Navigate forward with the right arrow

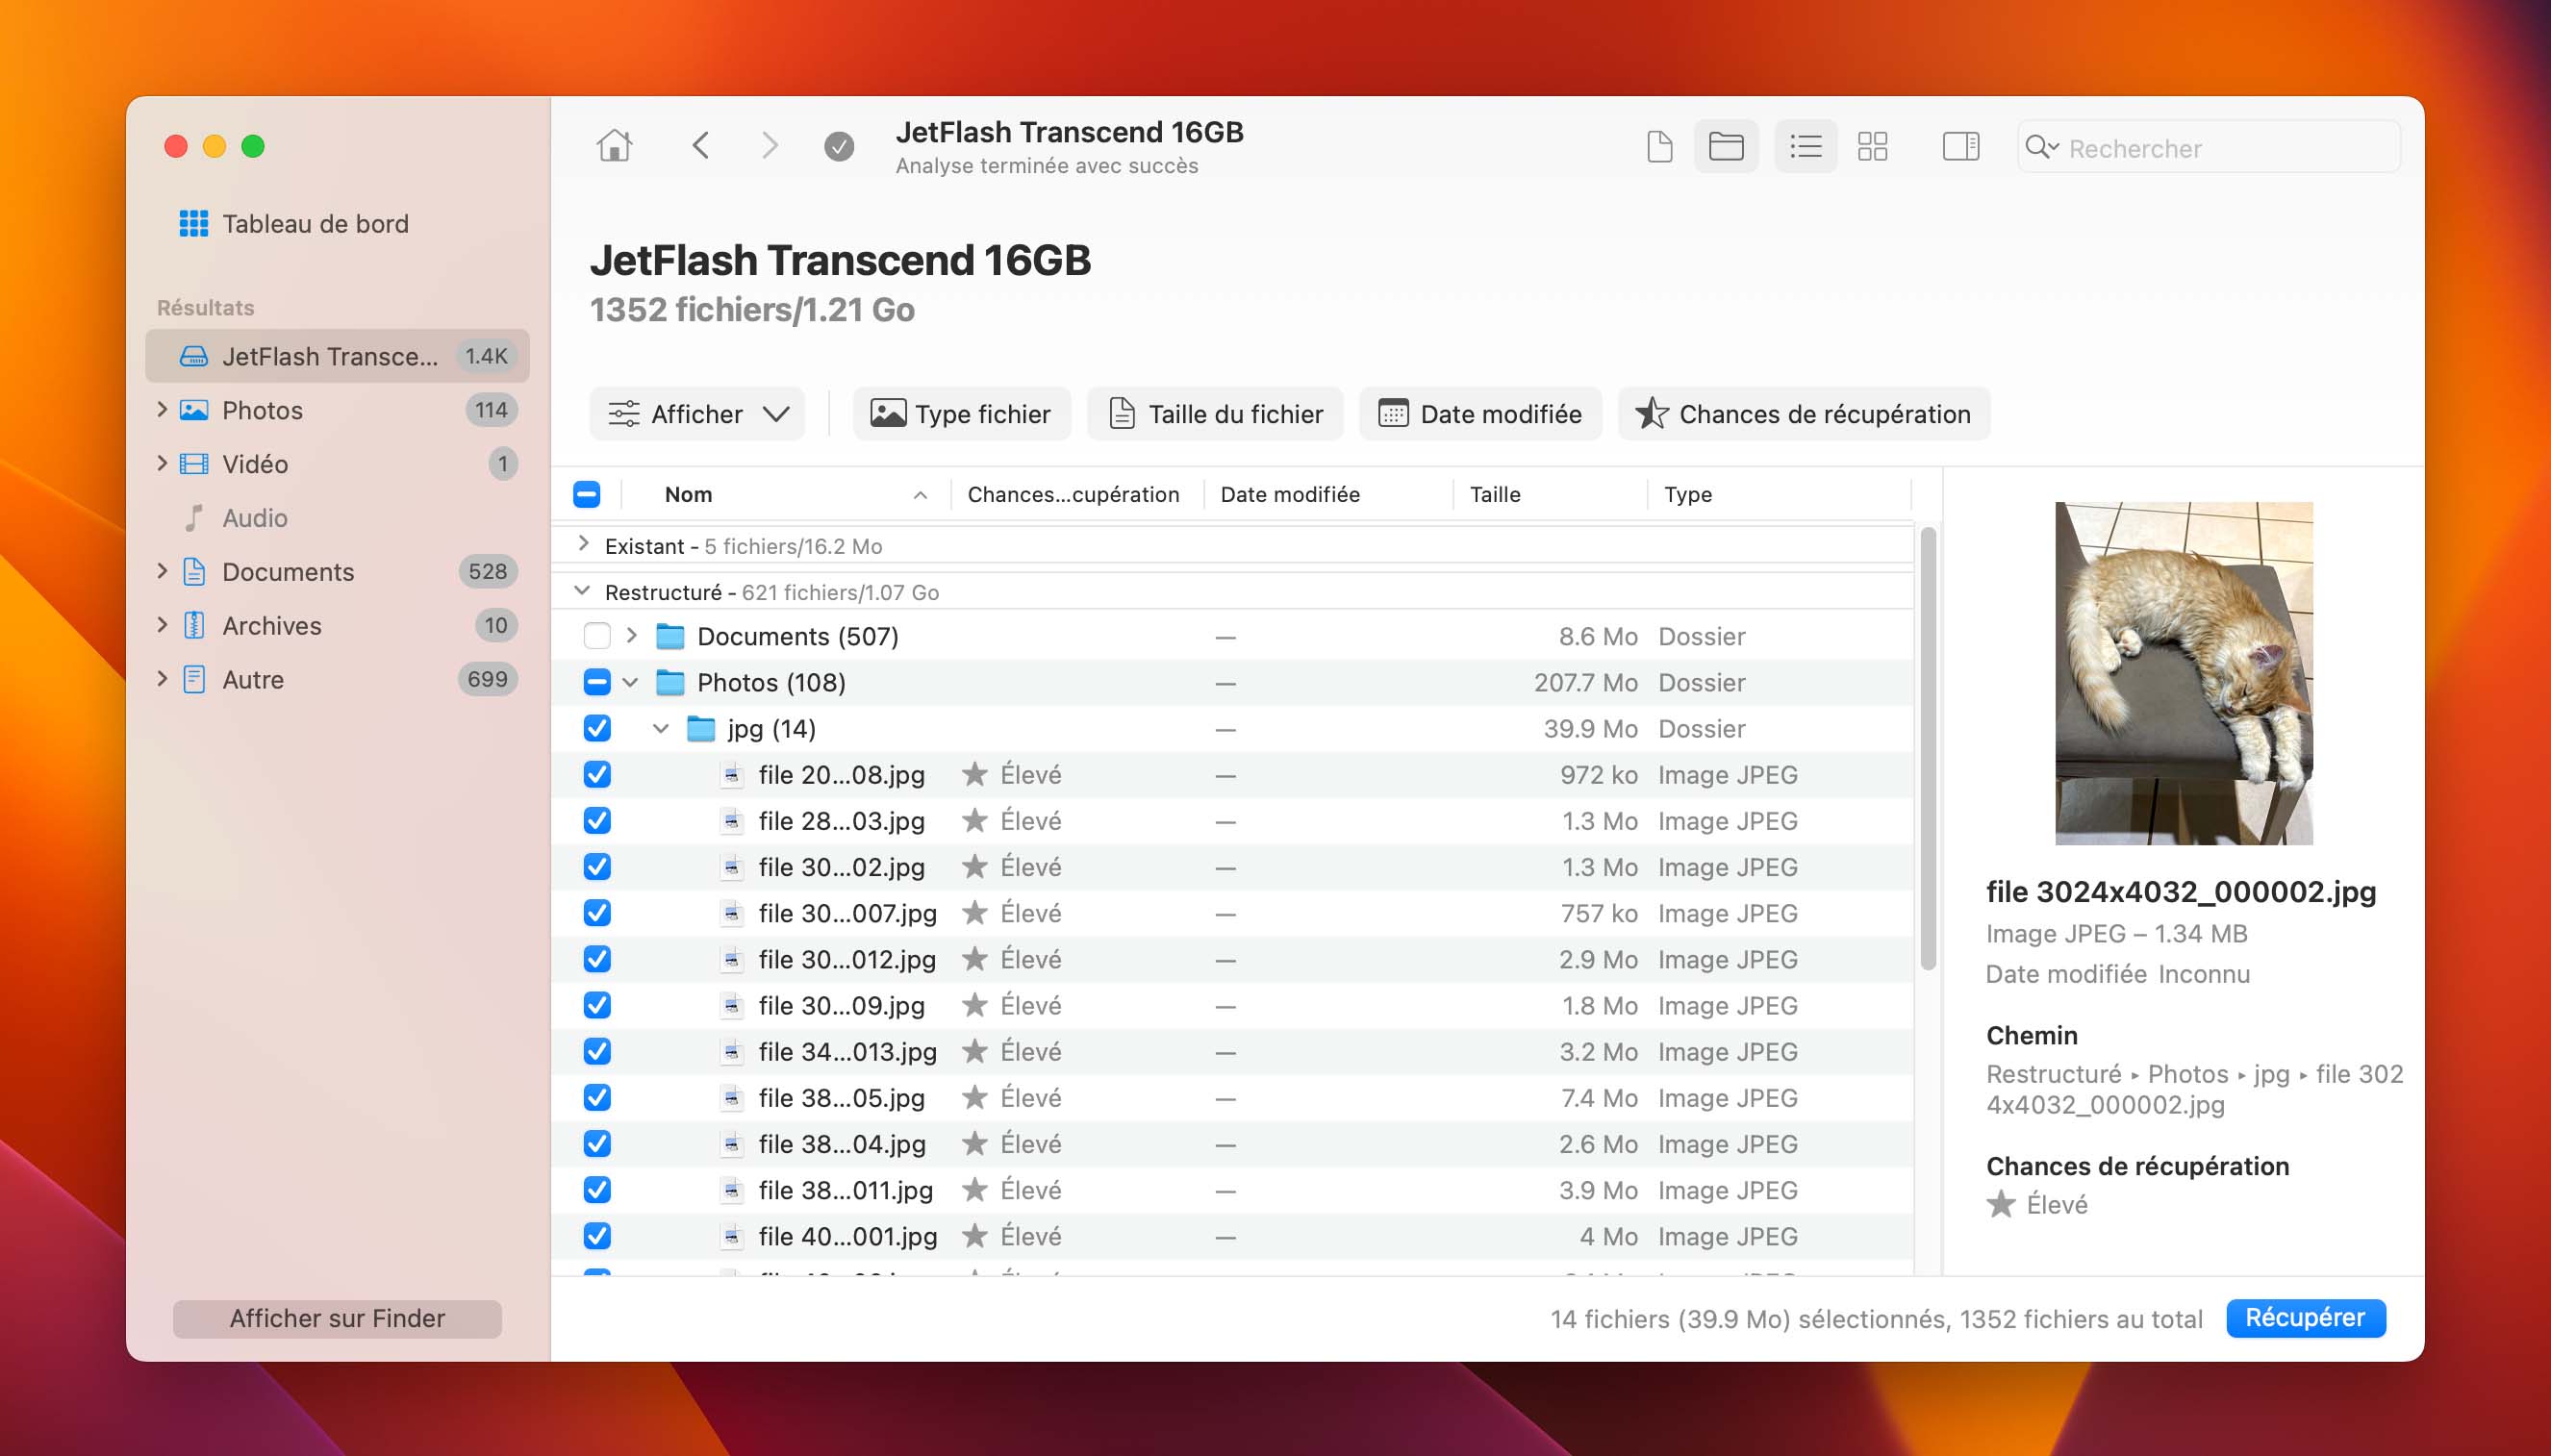coord(769,146)
